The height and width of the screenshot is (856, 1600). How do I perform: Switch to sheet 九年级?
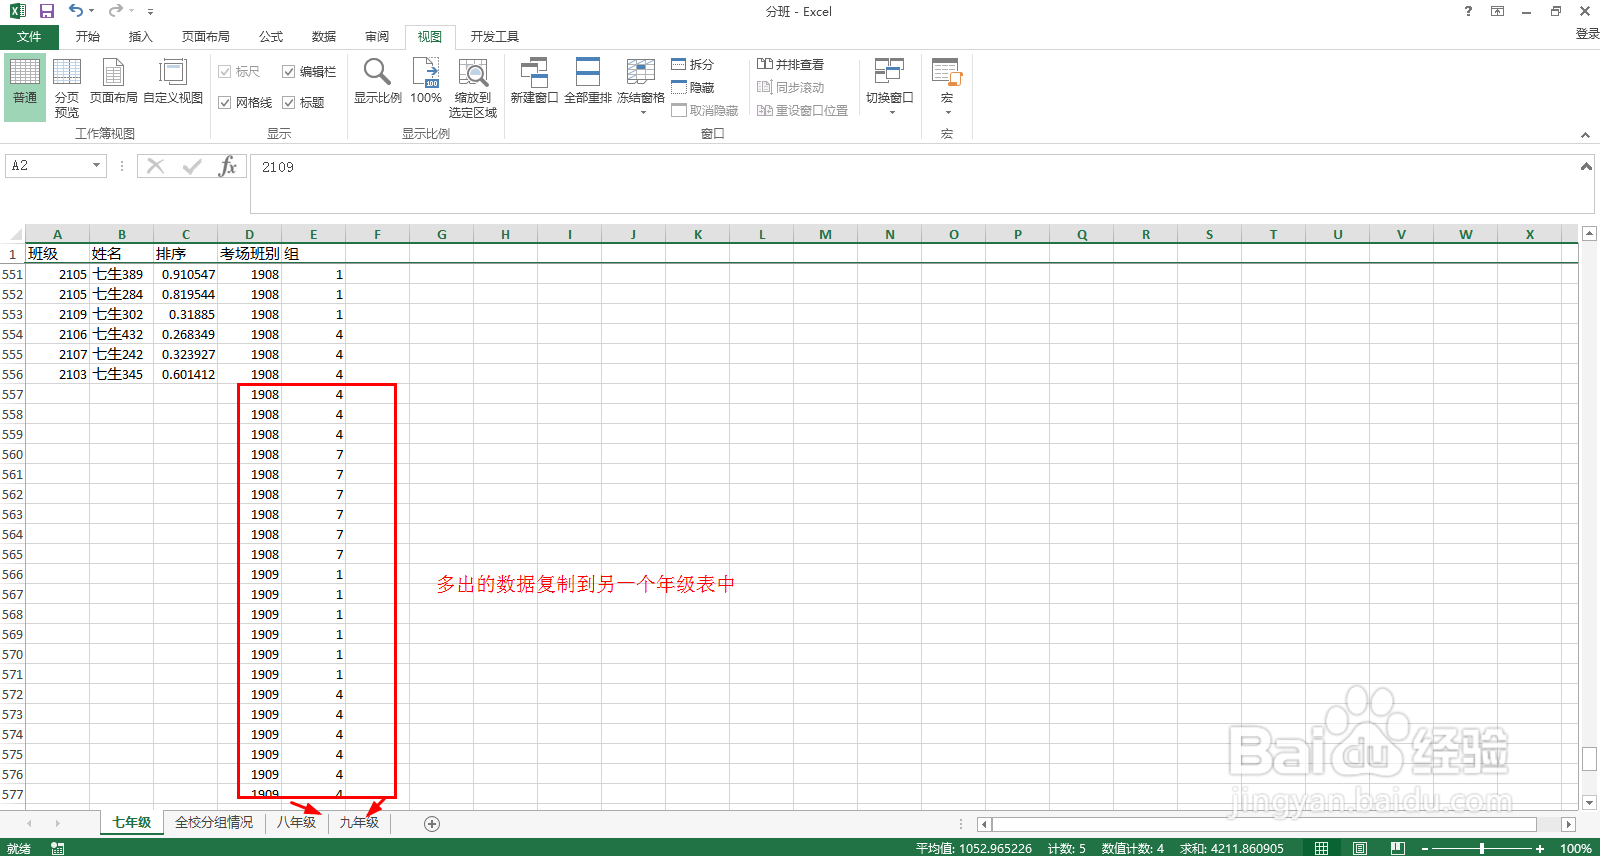[x=359, y=823]
